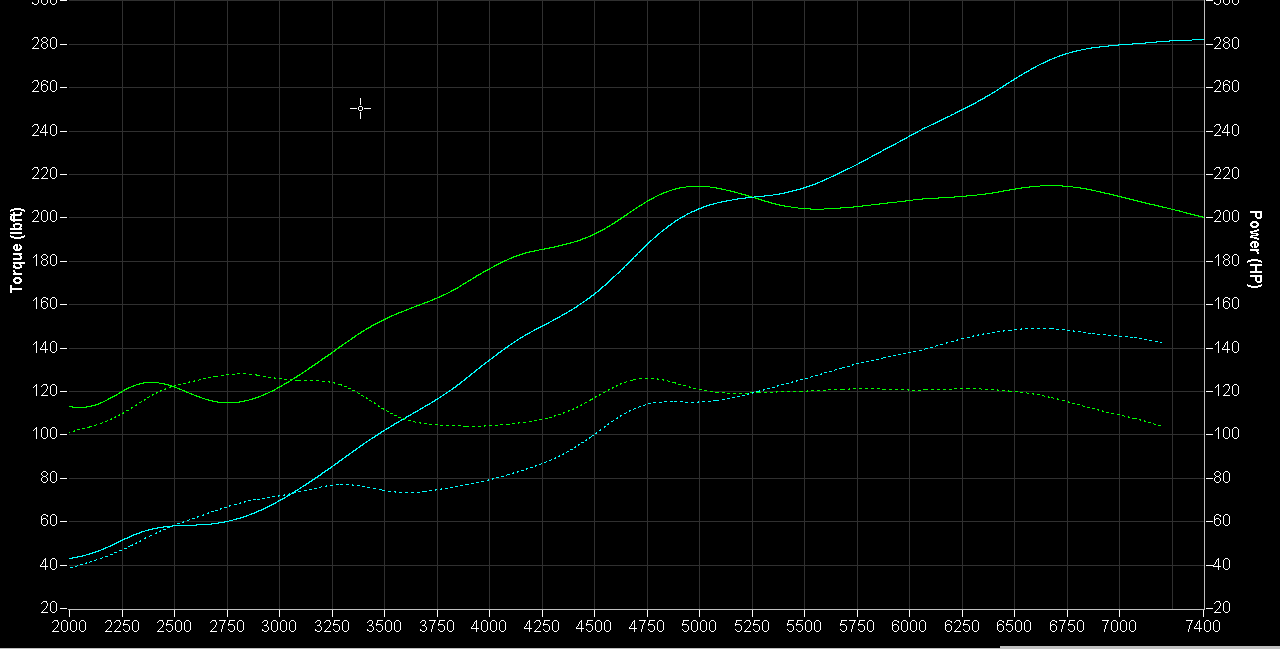
Task: Click the crosshair cursor marker on the chart
Action: pyautogui.click(x=361, y=109)
